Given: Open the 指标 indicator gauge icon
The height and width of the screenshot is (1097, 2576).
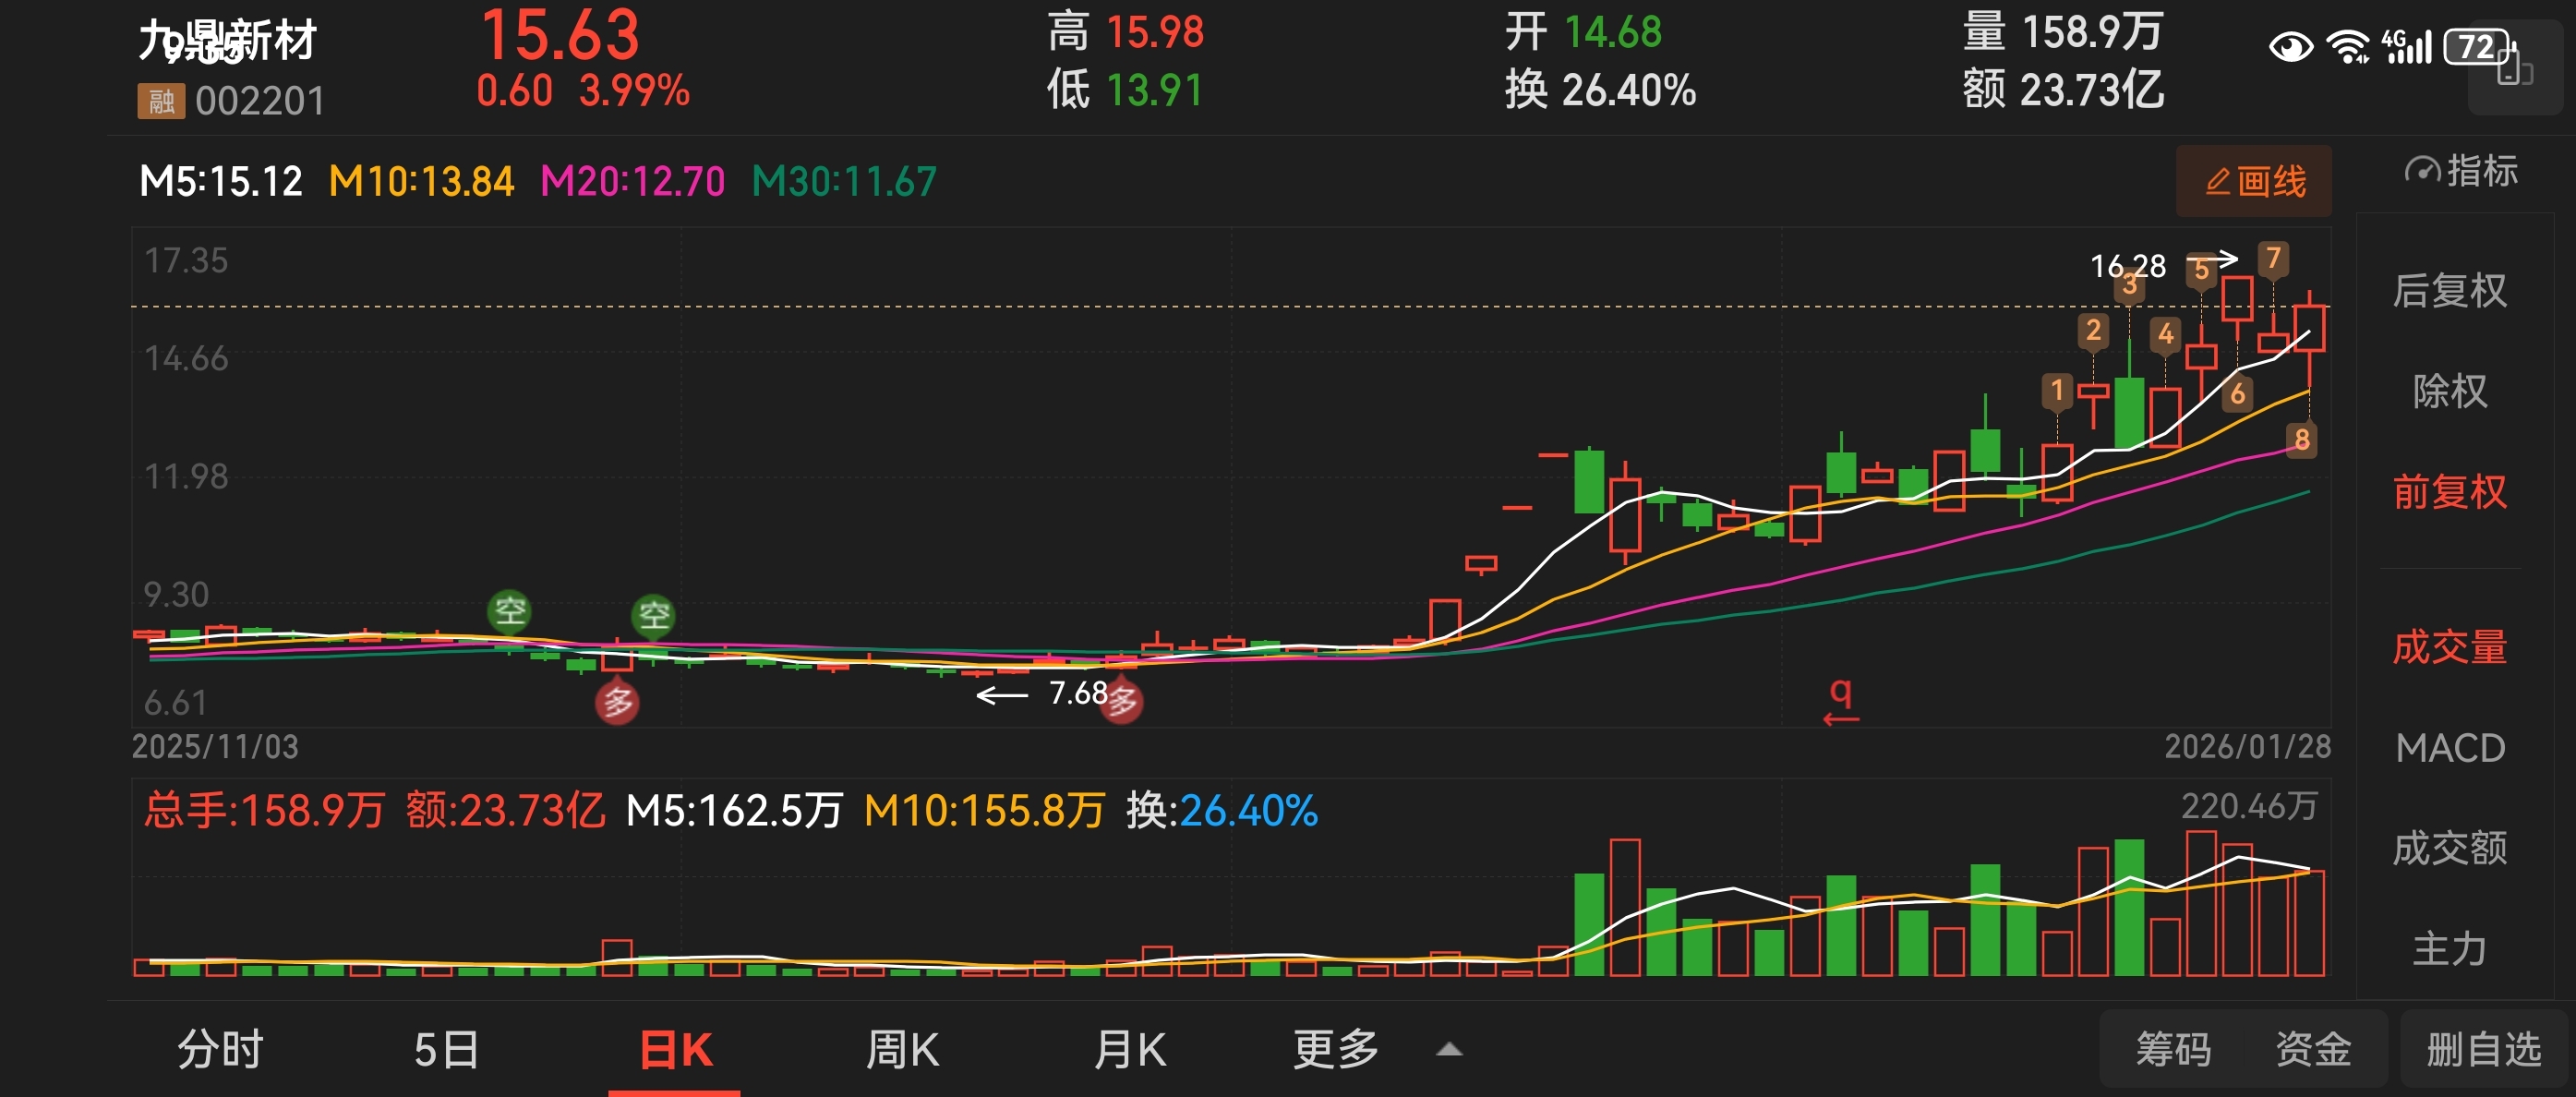Looking at the screenshot, I should [2421, 171].
